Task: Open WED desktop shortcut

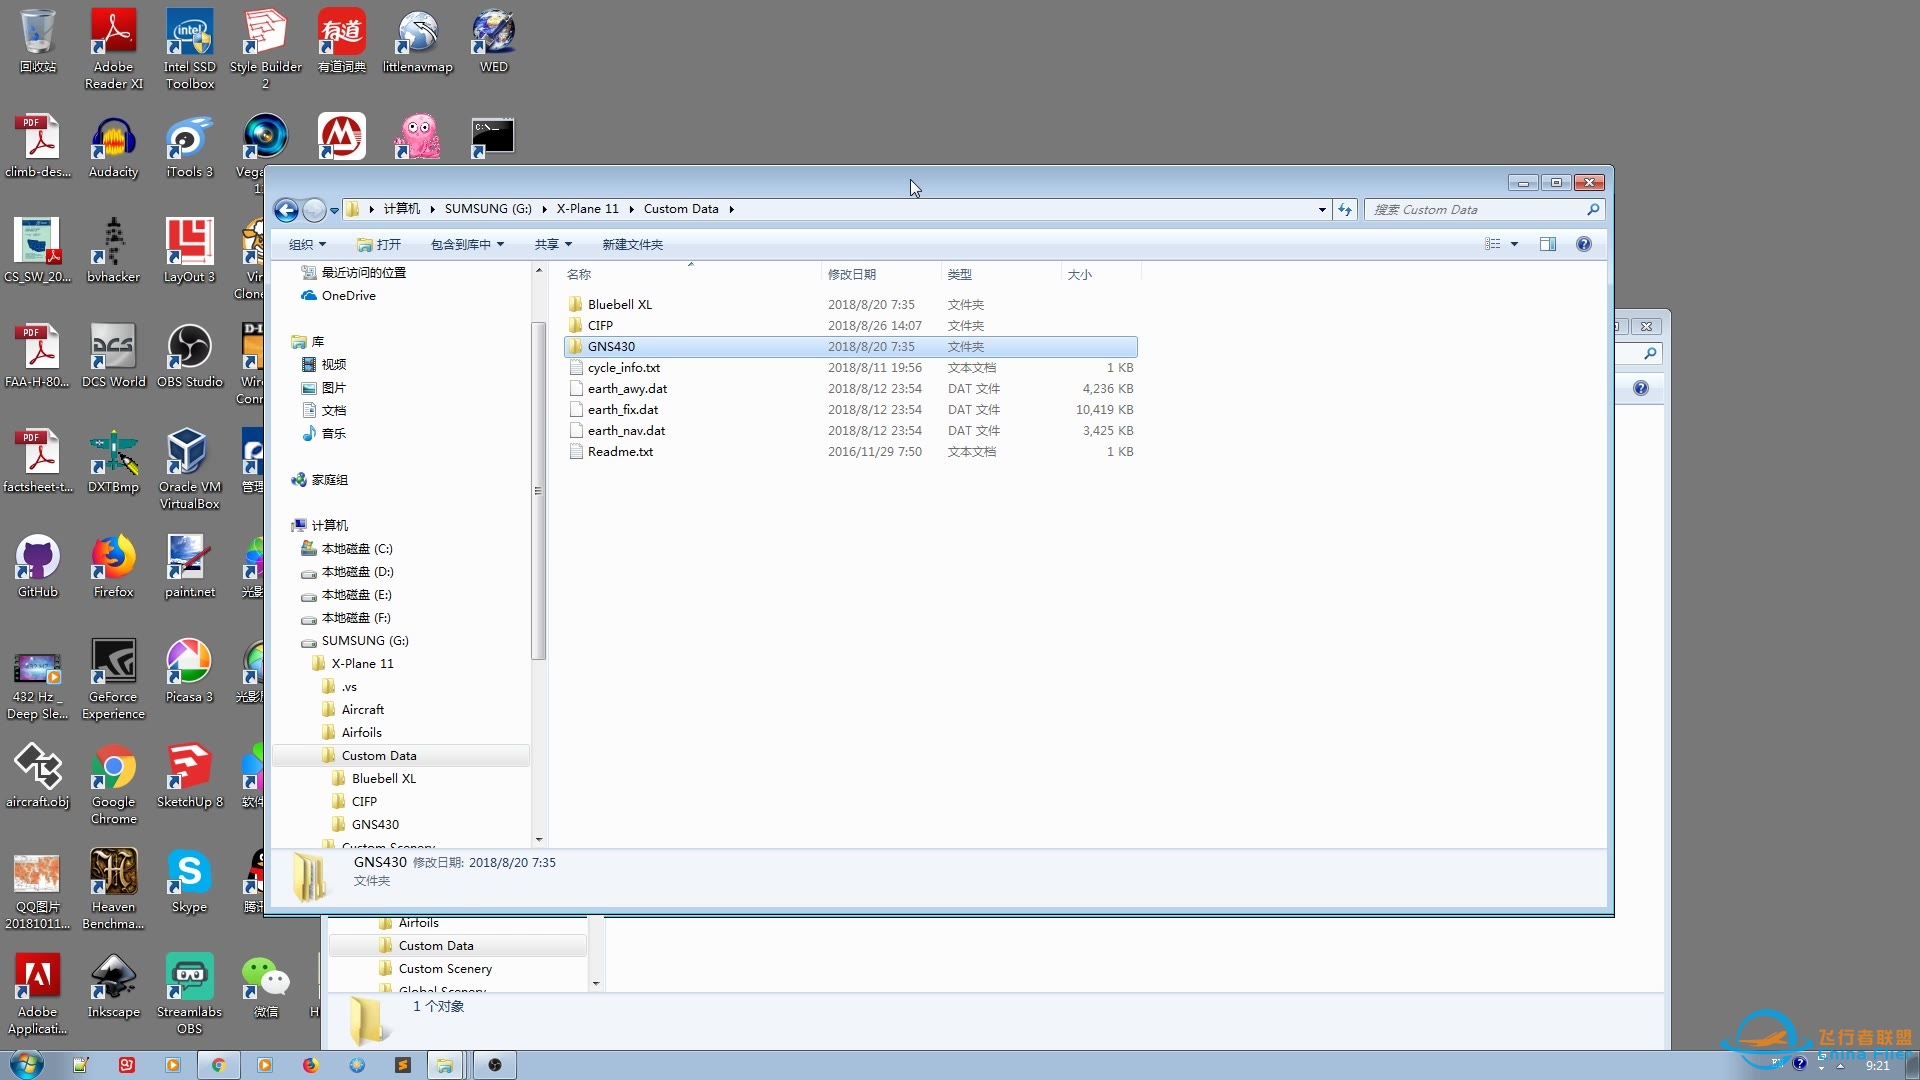Action: point(493,40)
